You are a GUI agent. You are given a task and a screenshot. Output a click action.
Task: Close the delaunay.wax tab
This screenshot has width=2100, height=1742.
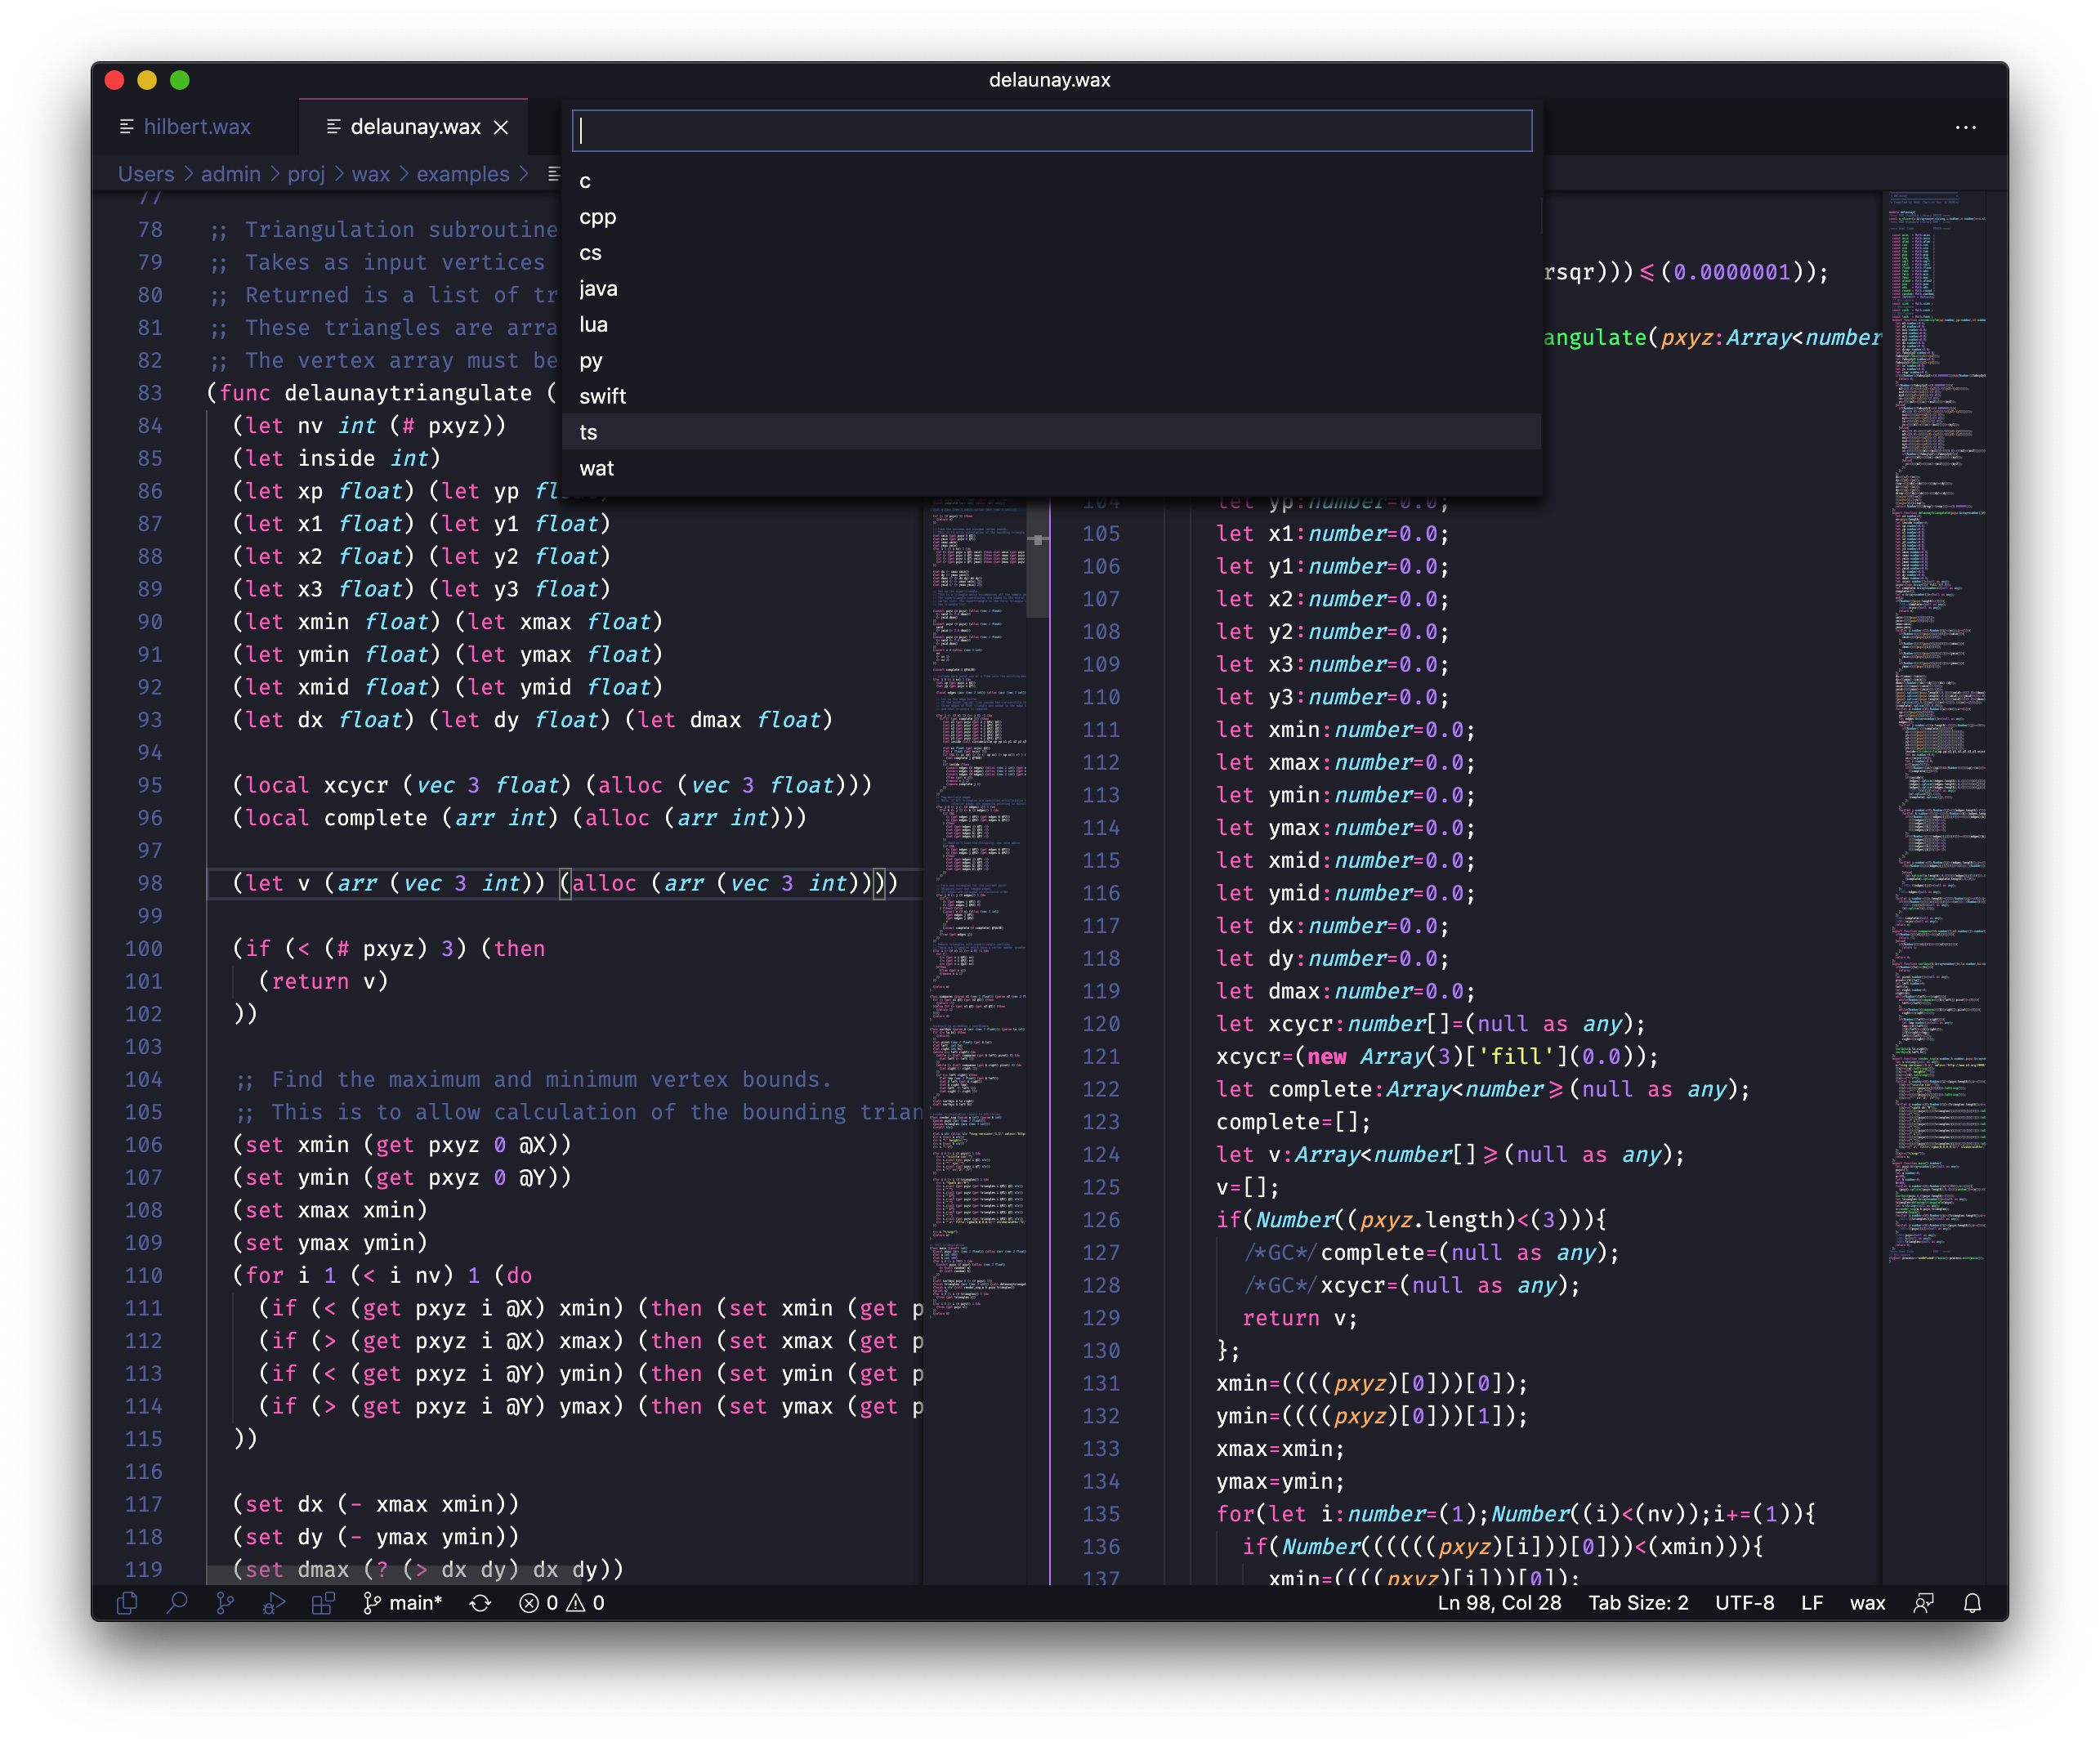[x=501, y=127]
